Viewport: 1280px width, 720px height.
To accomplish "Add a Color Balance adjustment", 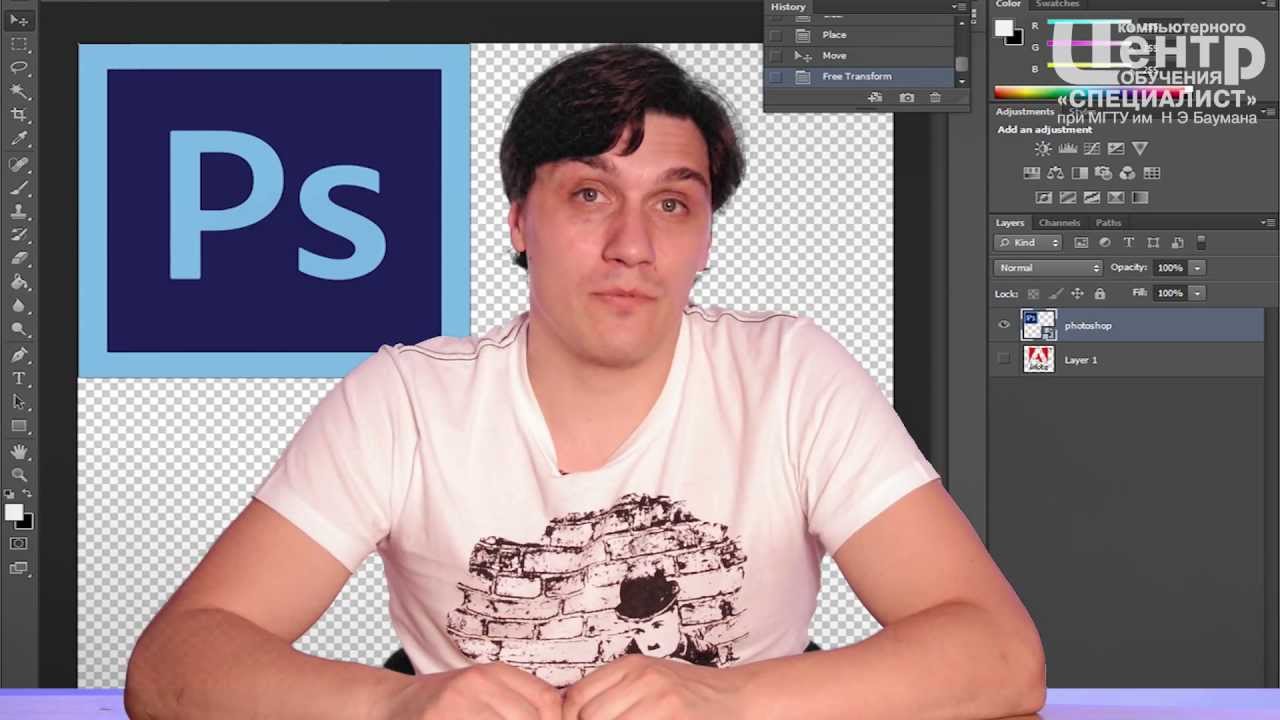I will (1055, 173).
